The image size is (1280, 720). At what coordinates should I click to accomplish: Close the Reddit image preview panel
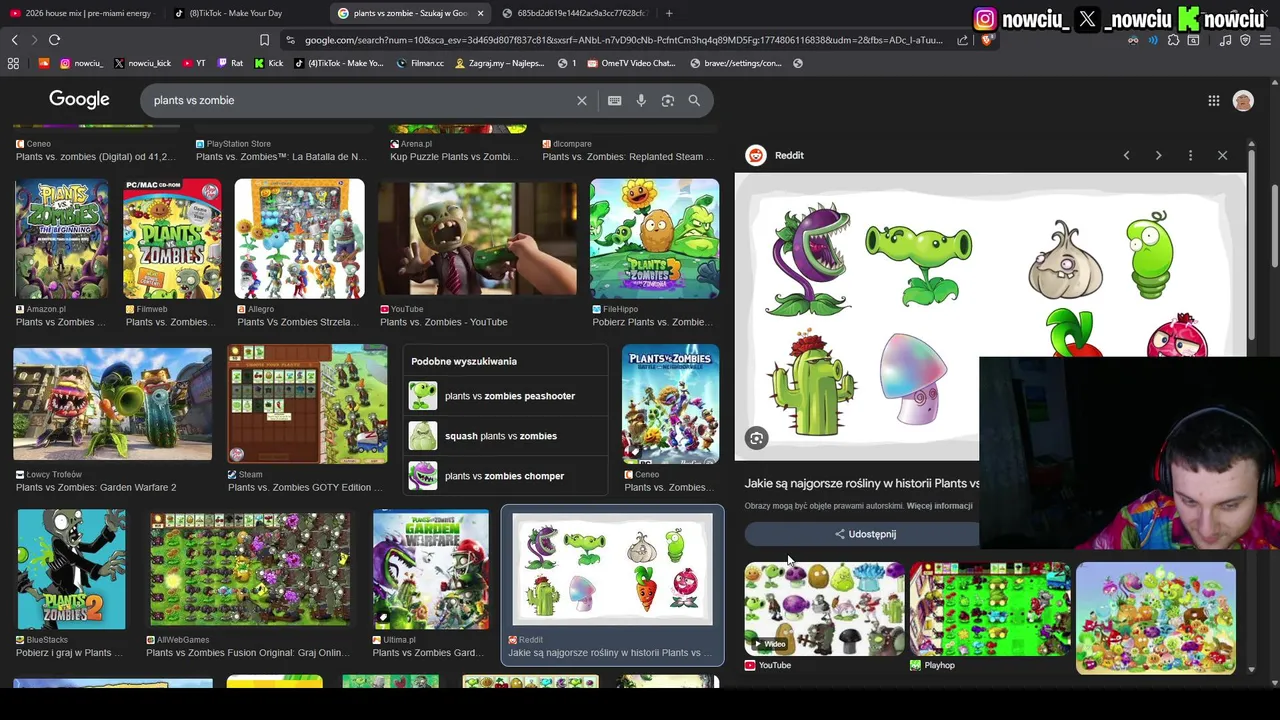click(x=1222, y=155)
